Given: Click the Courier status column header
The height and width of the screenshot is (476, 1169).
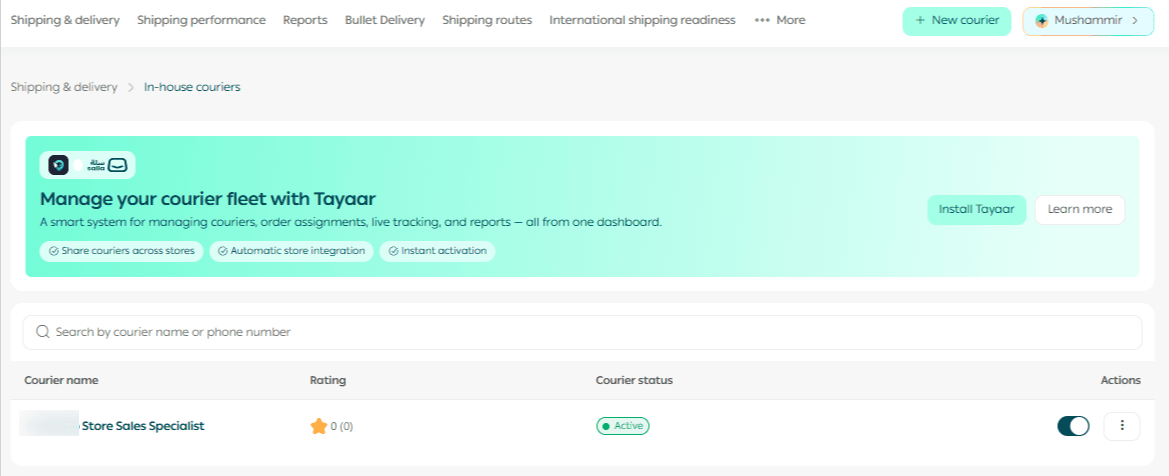Looking at the screenshot, I should (x=634, y=381).
